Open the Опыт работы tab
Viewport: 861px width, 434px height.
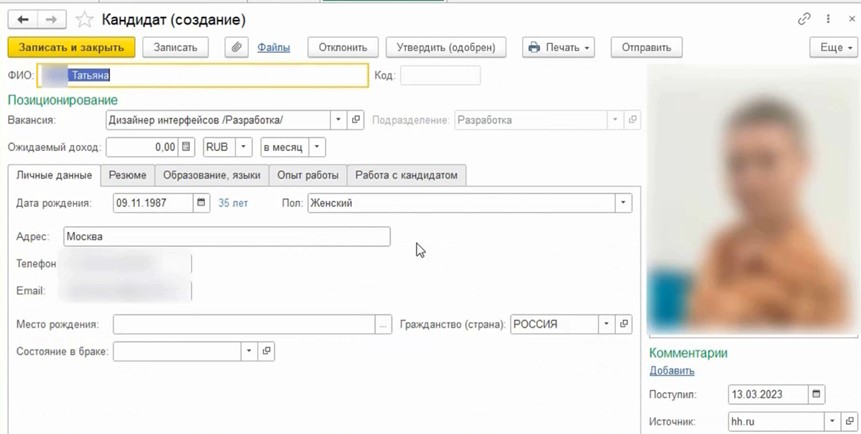tap(308, 175)
